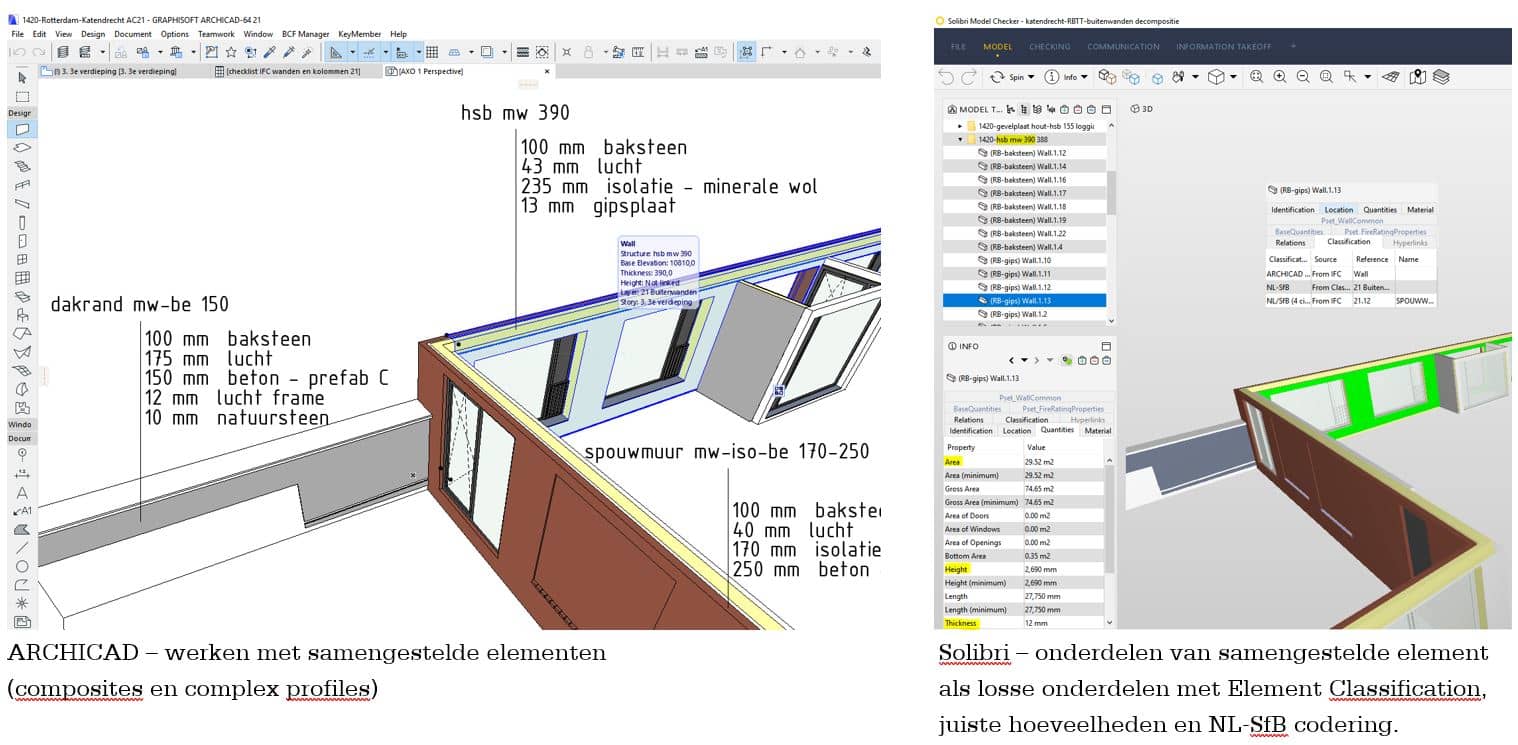Switch to Solibri COMMUNICATION tab
Viewport: 1518px width, 745px height.
pyautogui.click(x=1124, y=46)
